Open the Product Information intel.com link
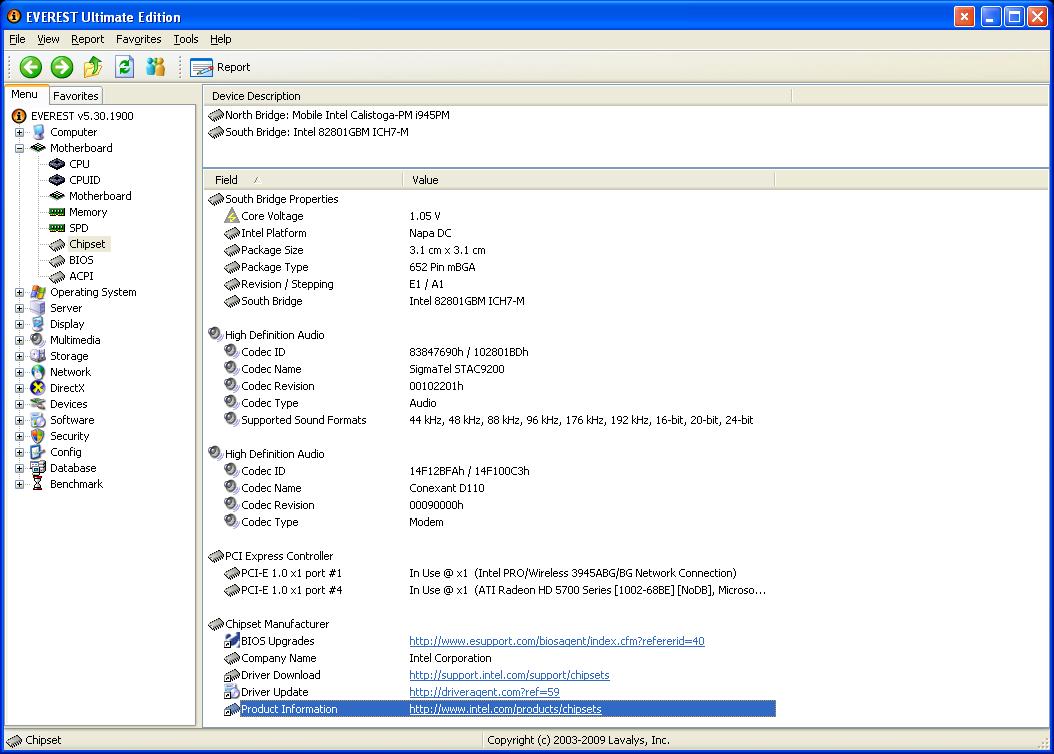The width and height of the screenshot is (1054, 754). click(505, 709)
